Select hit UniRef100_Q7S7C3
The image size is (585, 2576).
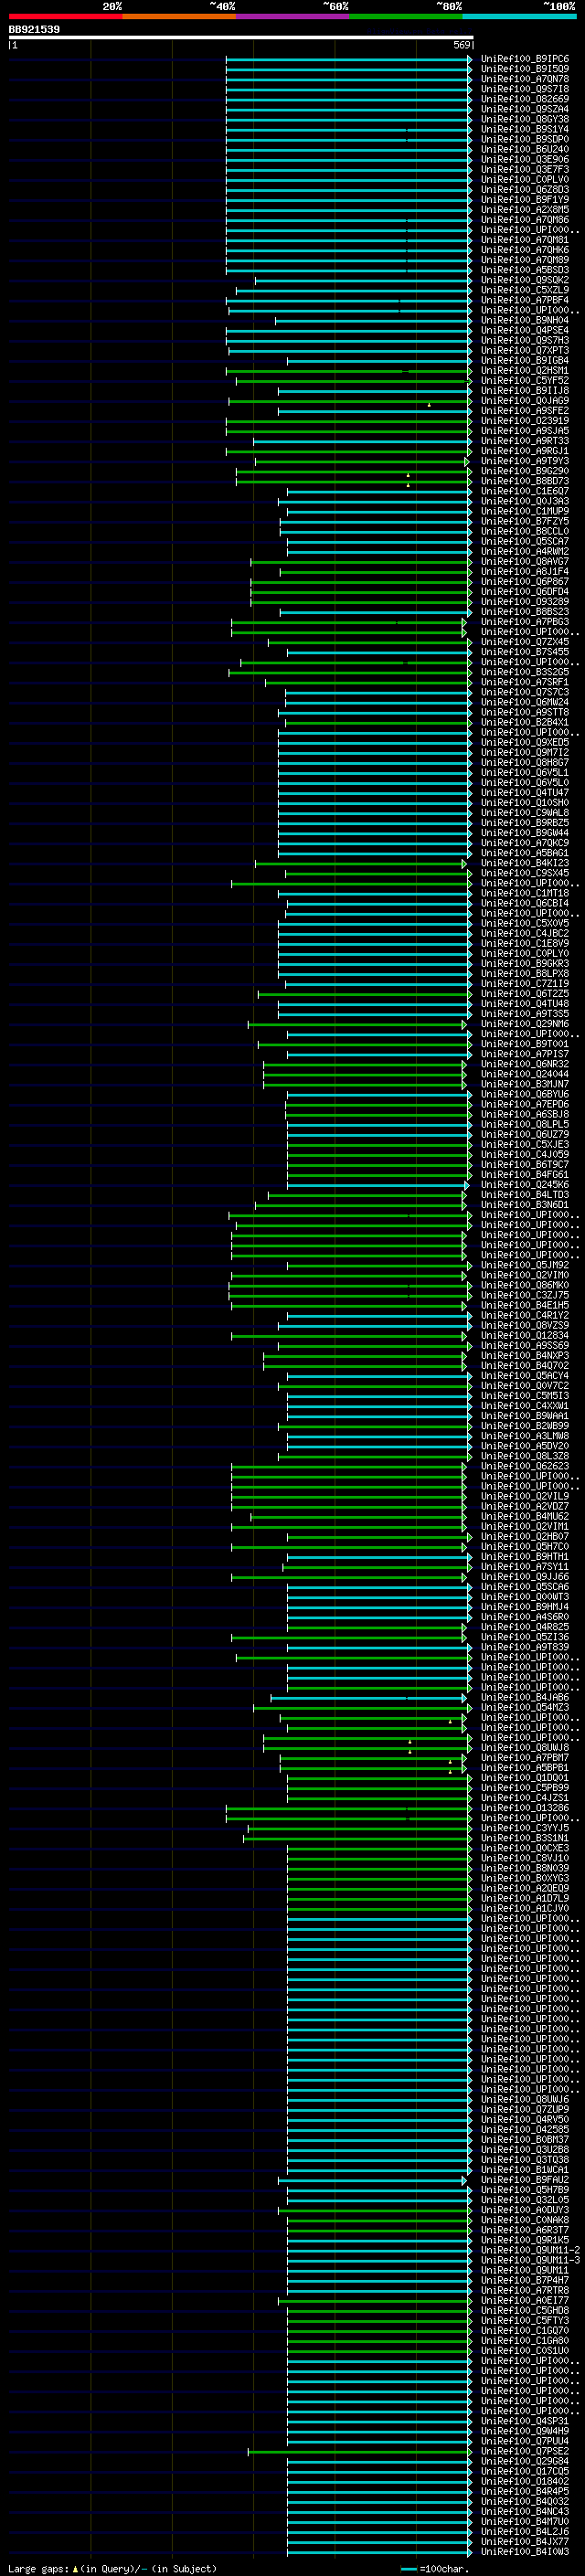point(524,692)
